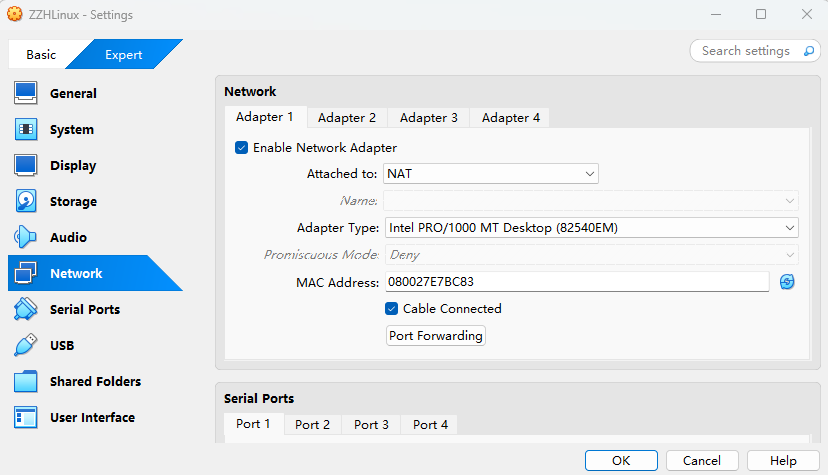Switch to the Basic settings mode

[x=41, y=55]
